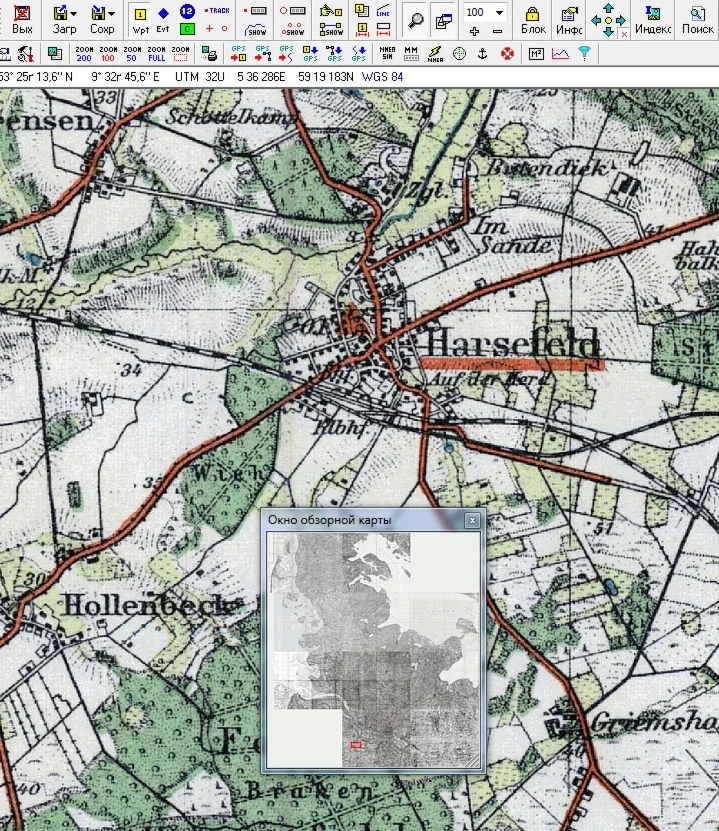Click the points oSHOW icon
The height and width of the screenshot is (831, 719).
292,30
